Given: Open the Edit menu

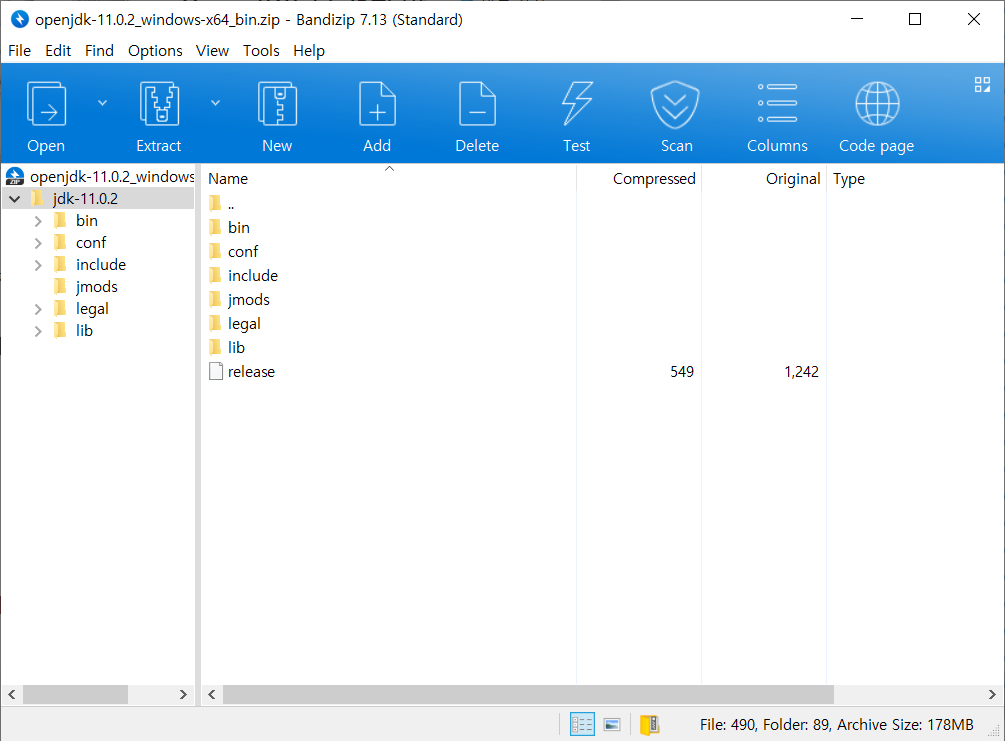Looking at the screenshot, I should (x=58, y=51).
